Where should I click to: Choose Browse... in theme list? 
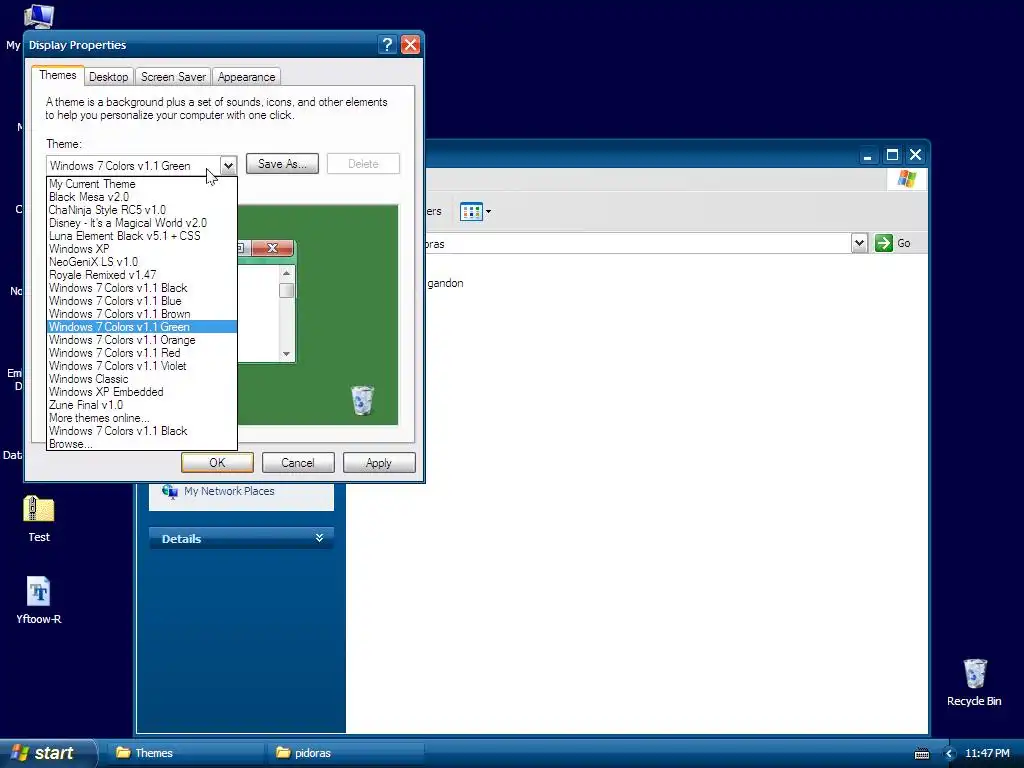[142, 445]
